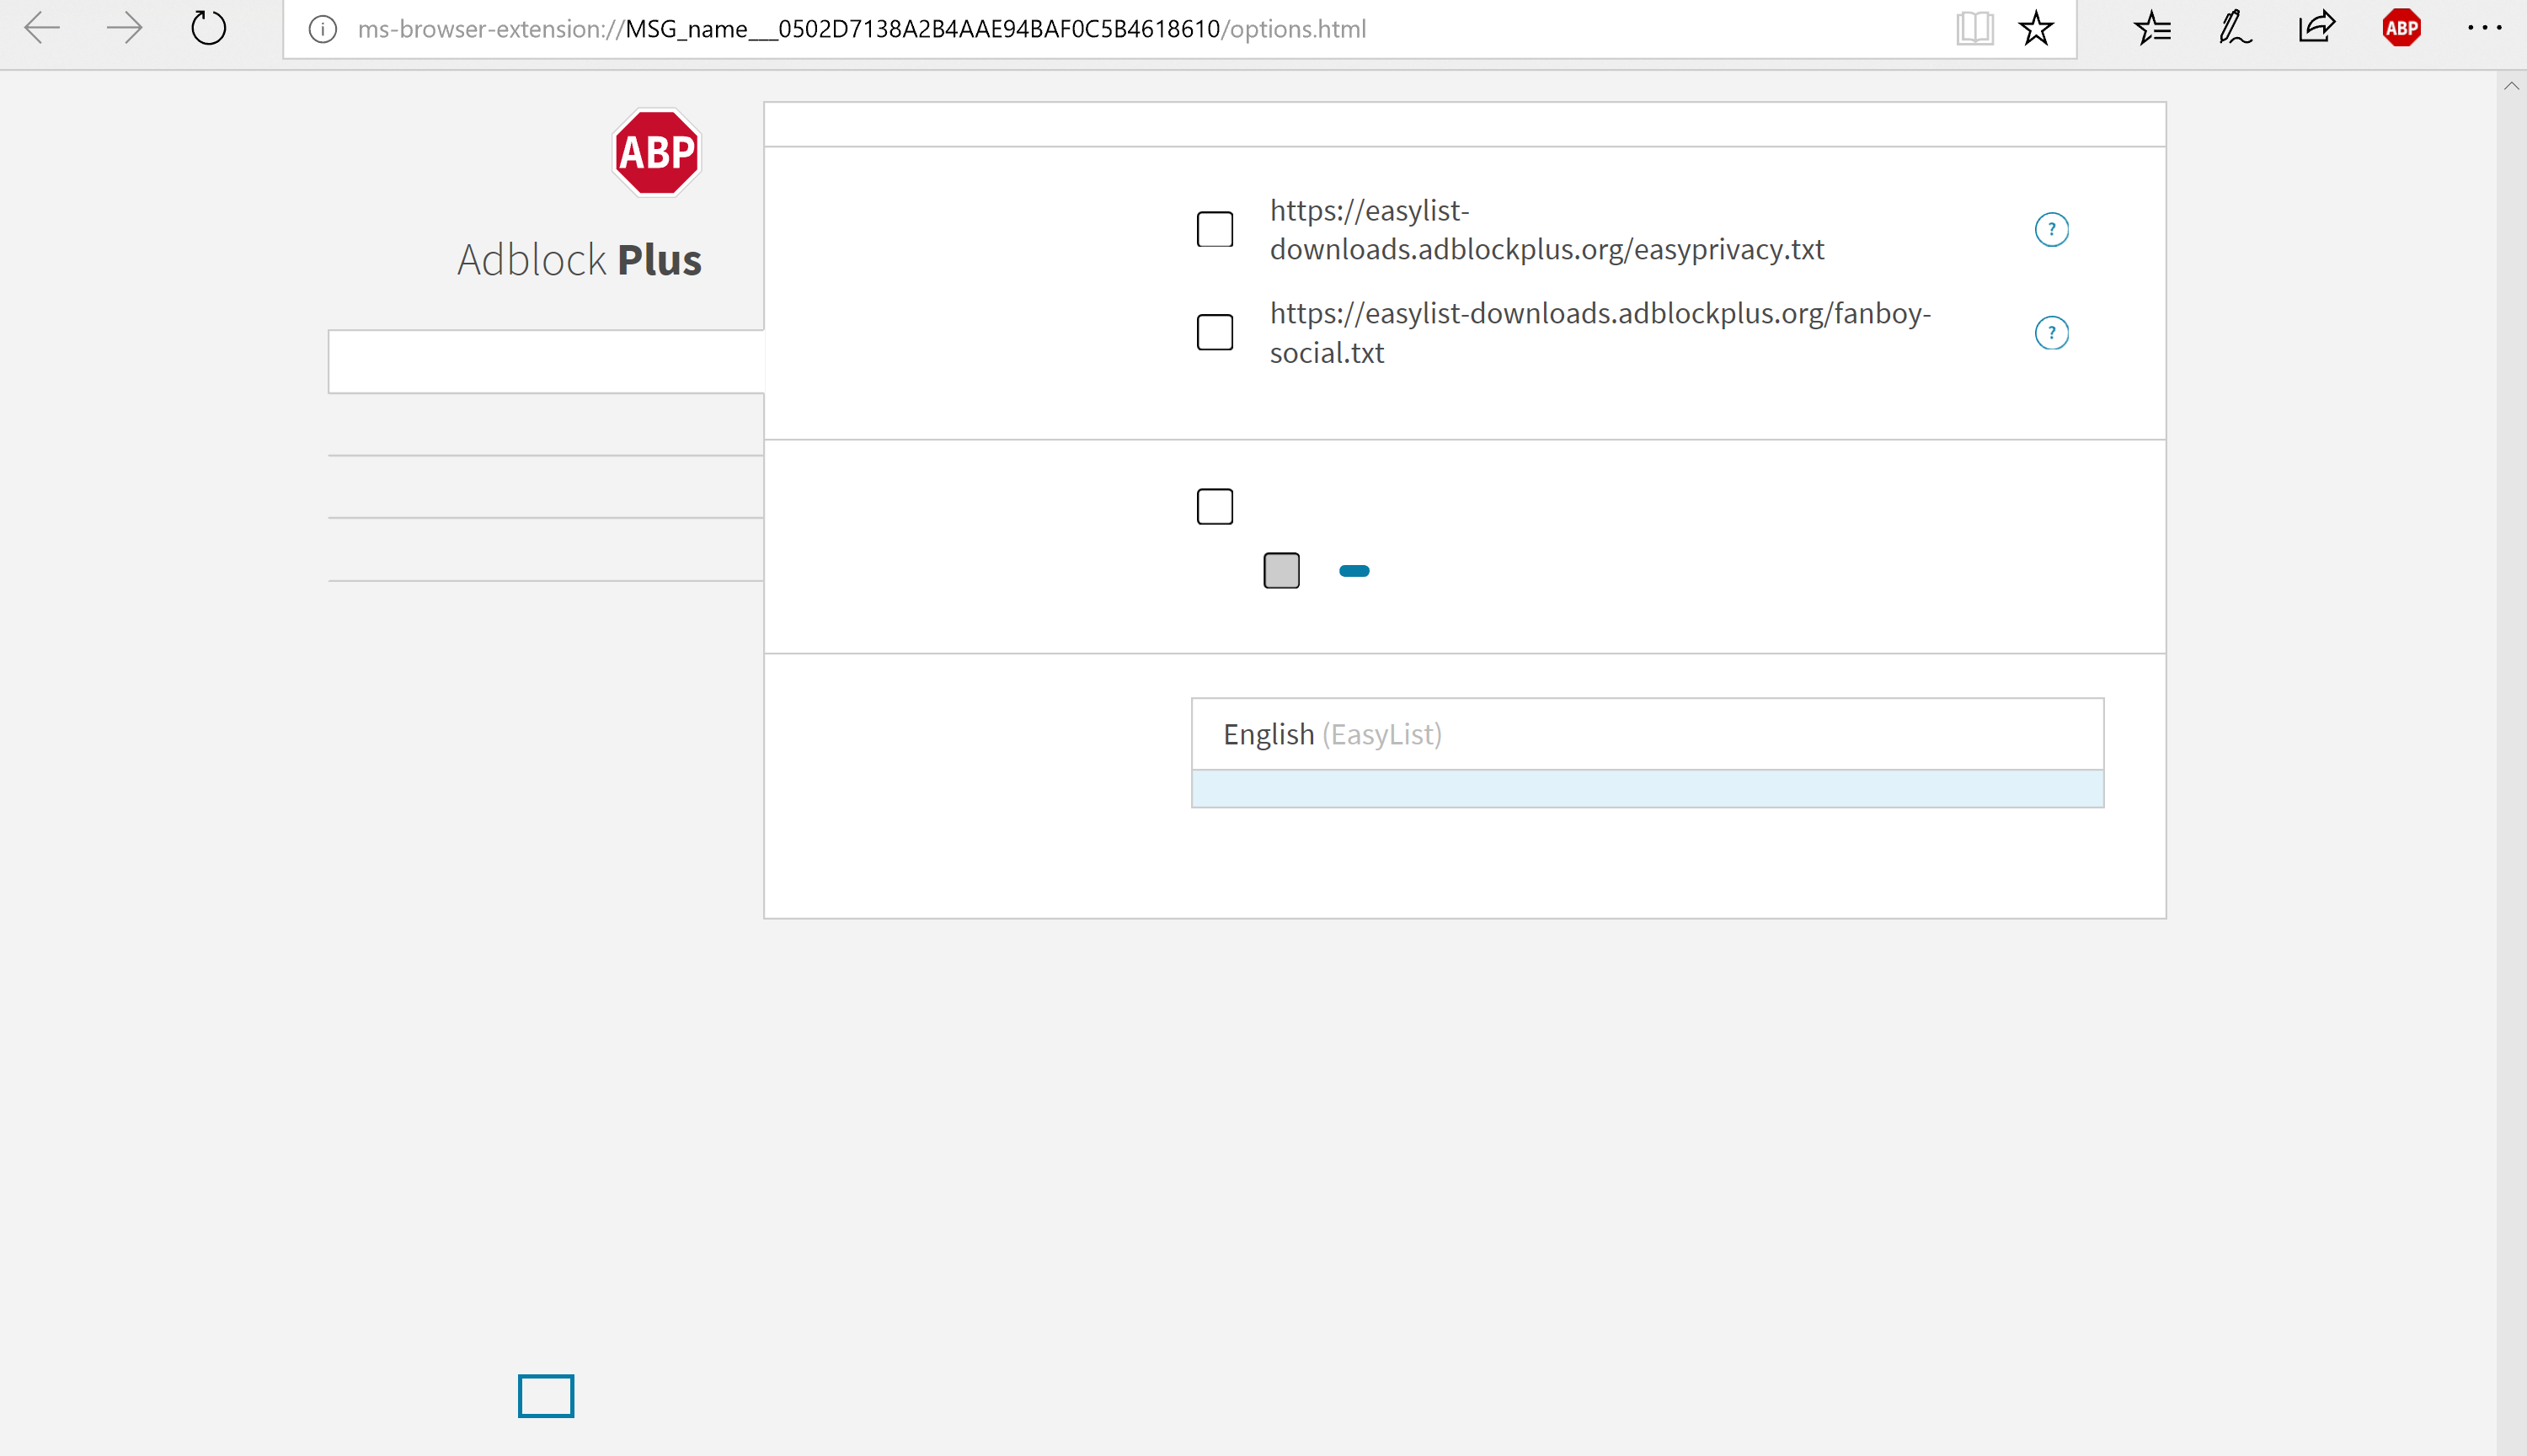Open the share icon in the browser toolbar
The width and height of the screenshot is (2527, 1456).
[2316, 27]
